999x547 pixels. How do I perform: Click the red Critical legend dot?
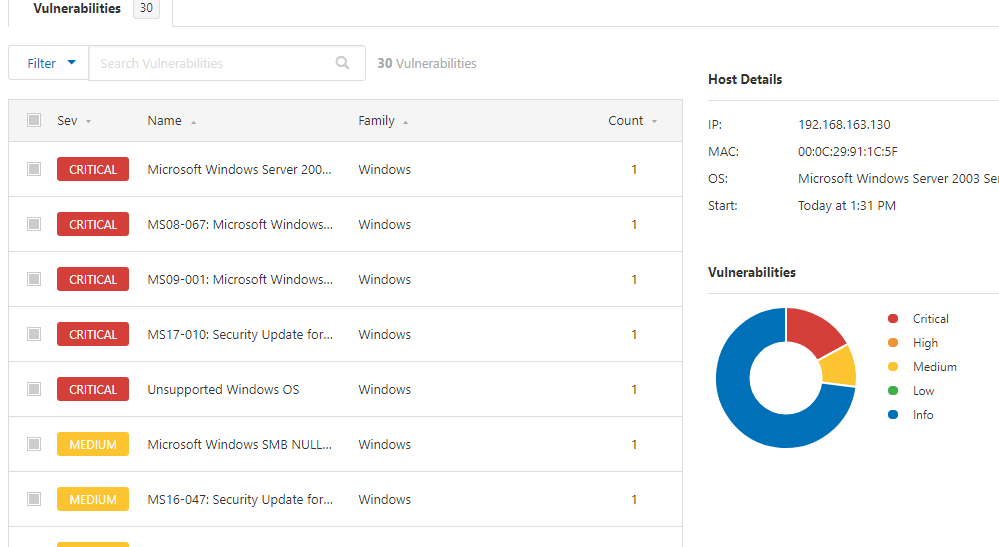click(x=893, y=318)
